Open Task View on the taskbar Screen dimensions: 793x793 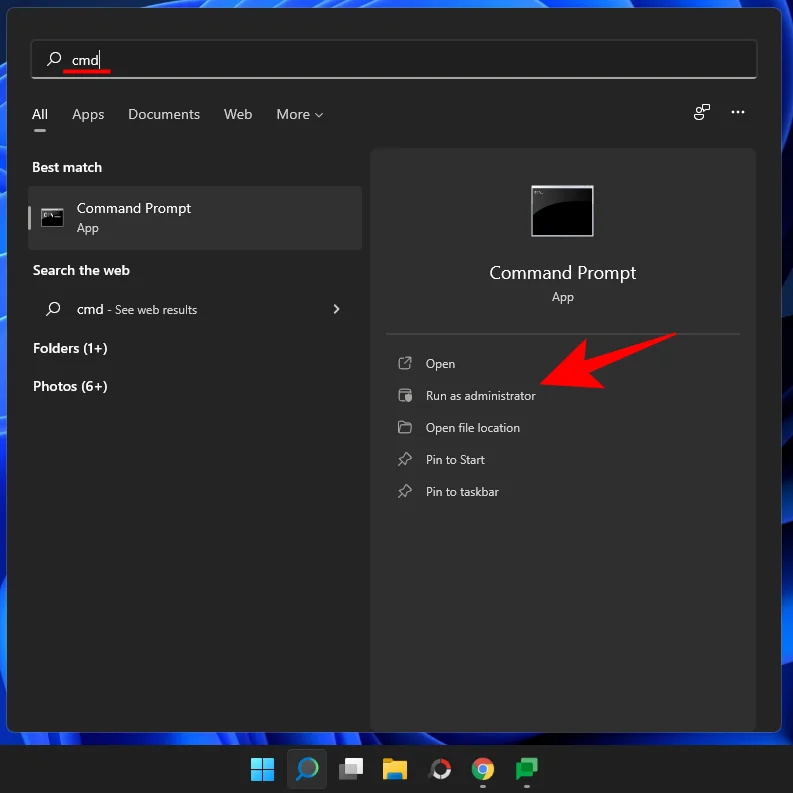tap(350, 769)
